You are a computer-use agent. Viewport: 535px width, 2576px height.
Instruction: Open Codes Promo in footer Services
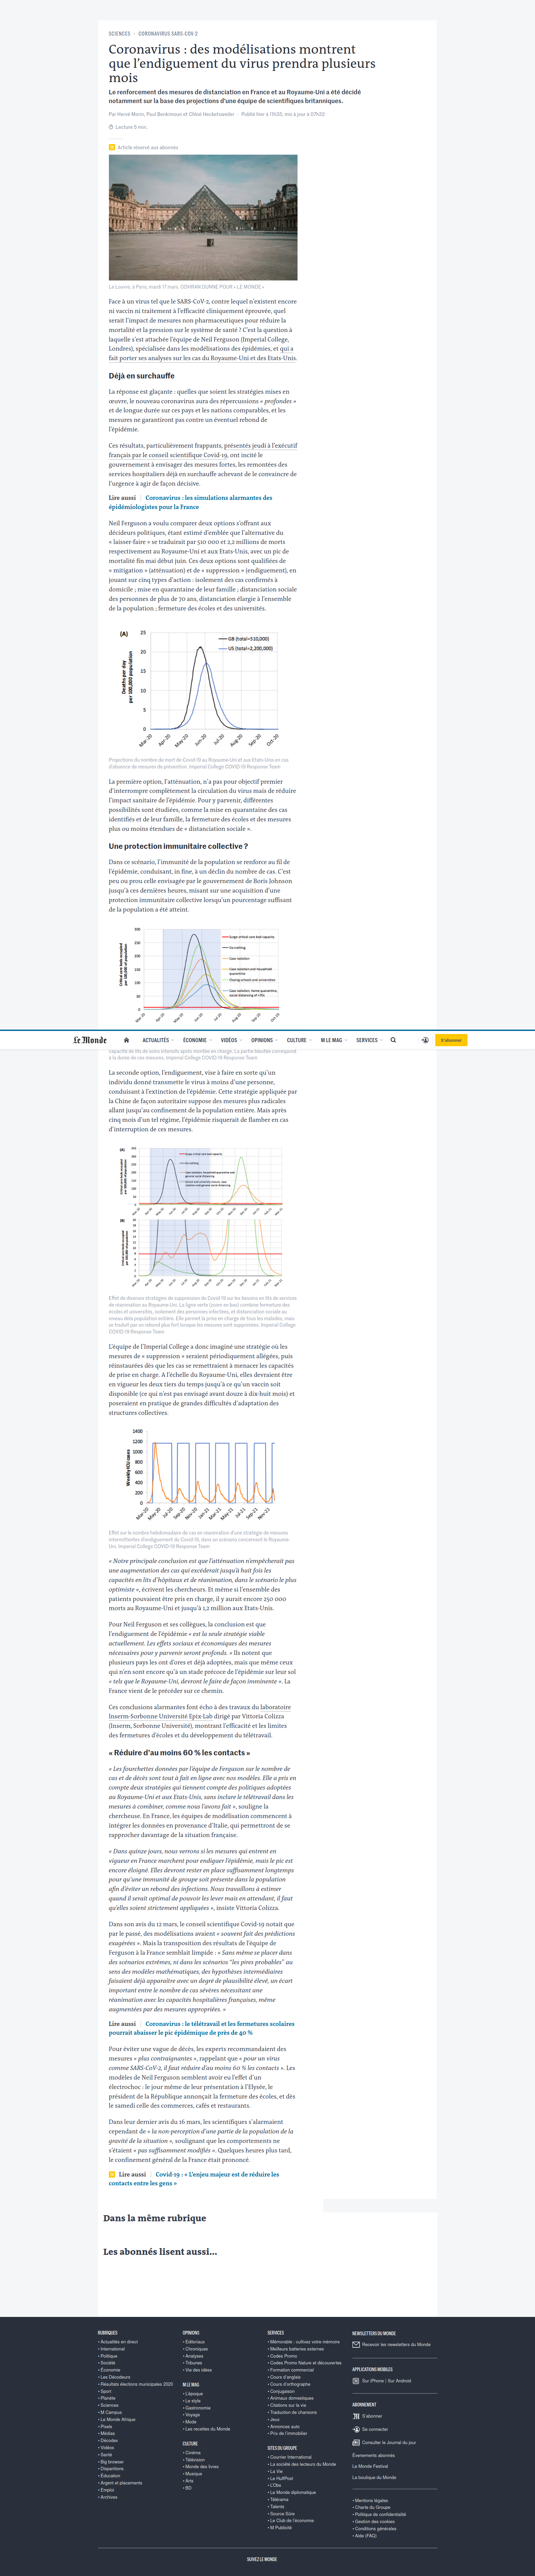[283, 2356]
